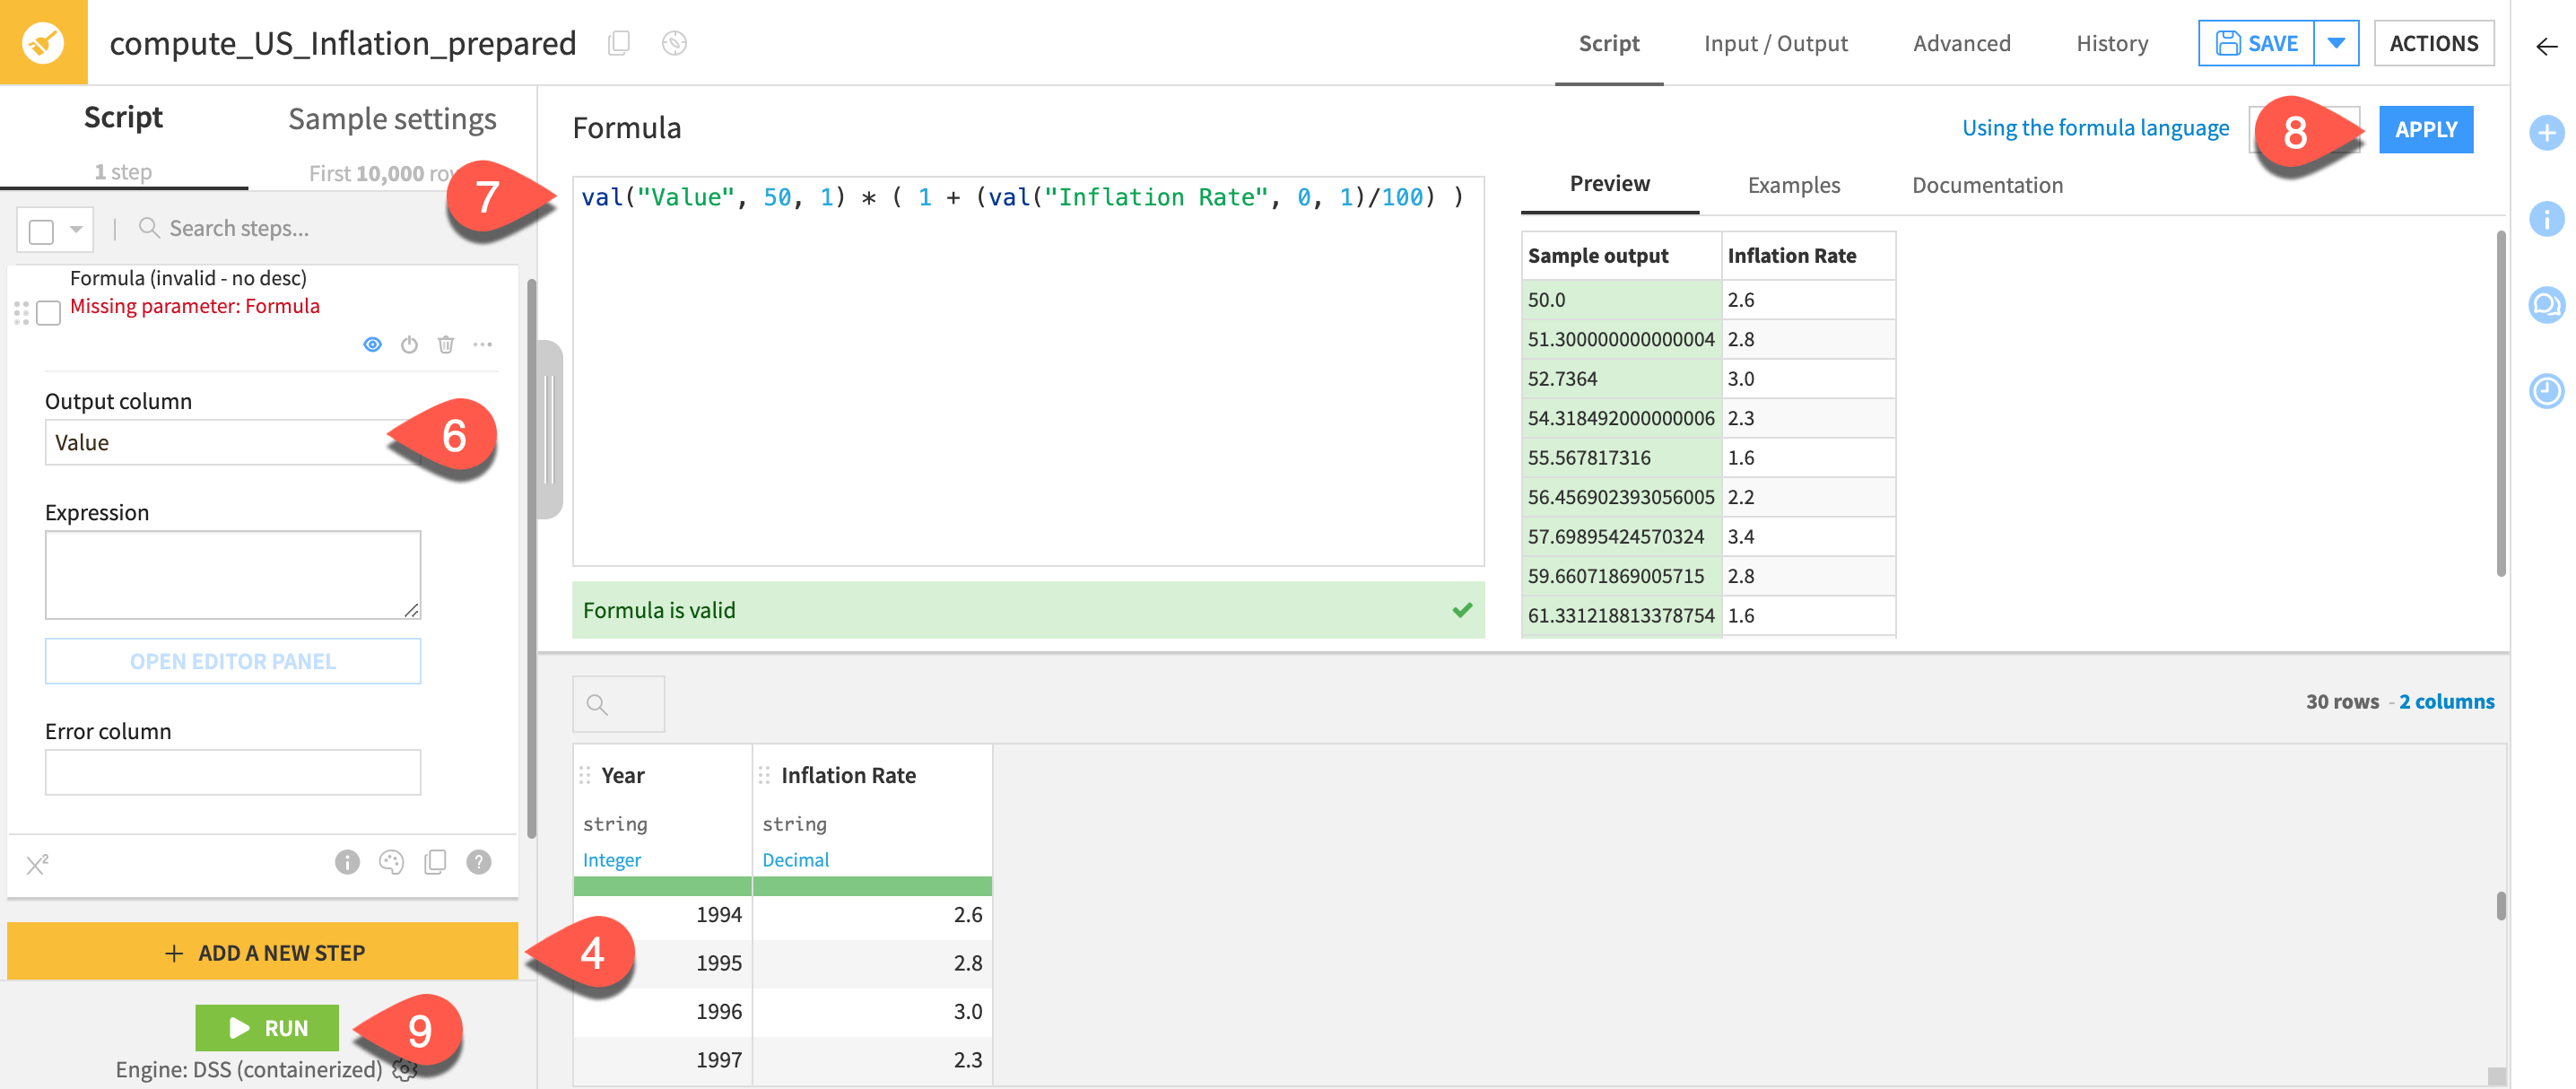2576x1089 pixels.
Task: Open the search steps field magnifier
Action: coord(150,227)
